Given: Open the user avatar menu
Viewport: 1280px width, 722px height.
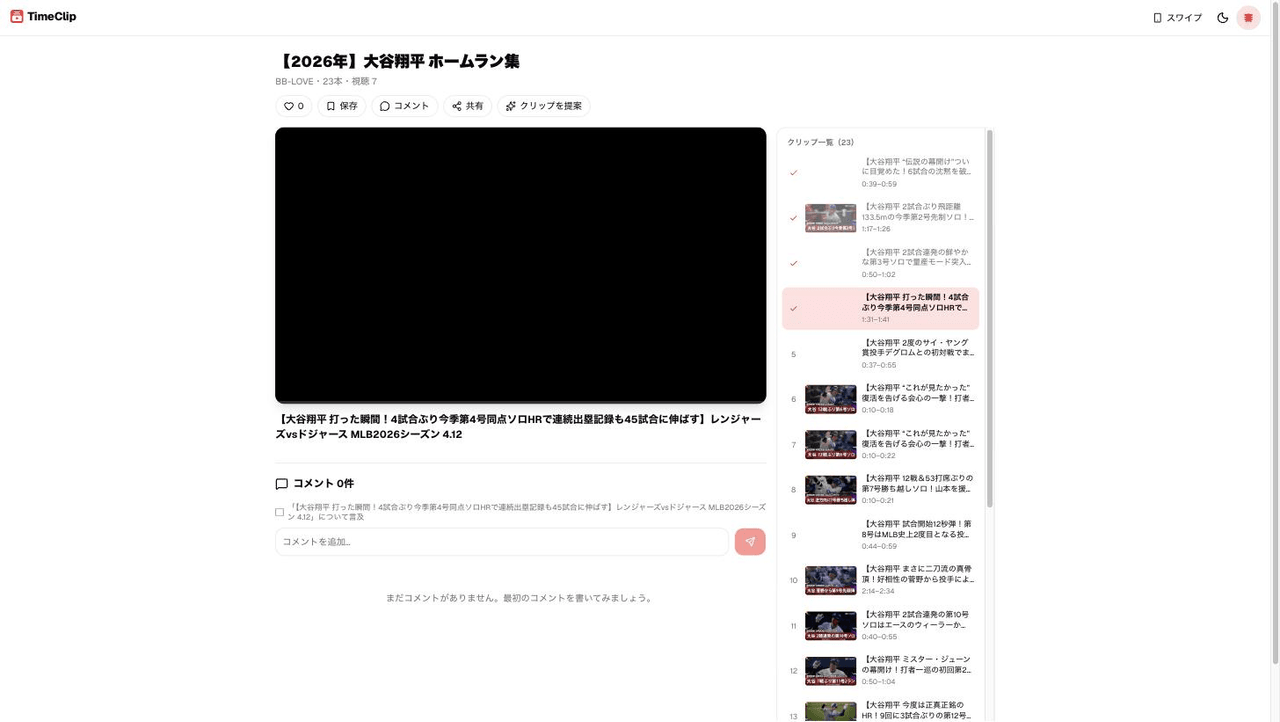Looking at the screenshot, I should 1248,17.
